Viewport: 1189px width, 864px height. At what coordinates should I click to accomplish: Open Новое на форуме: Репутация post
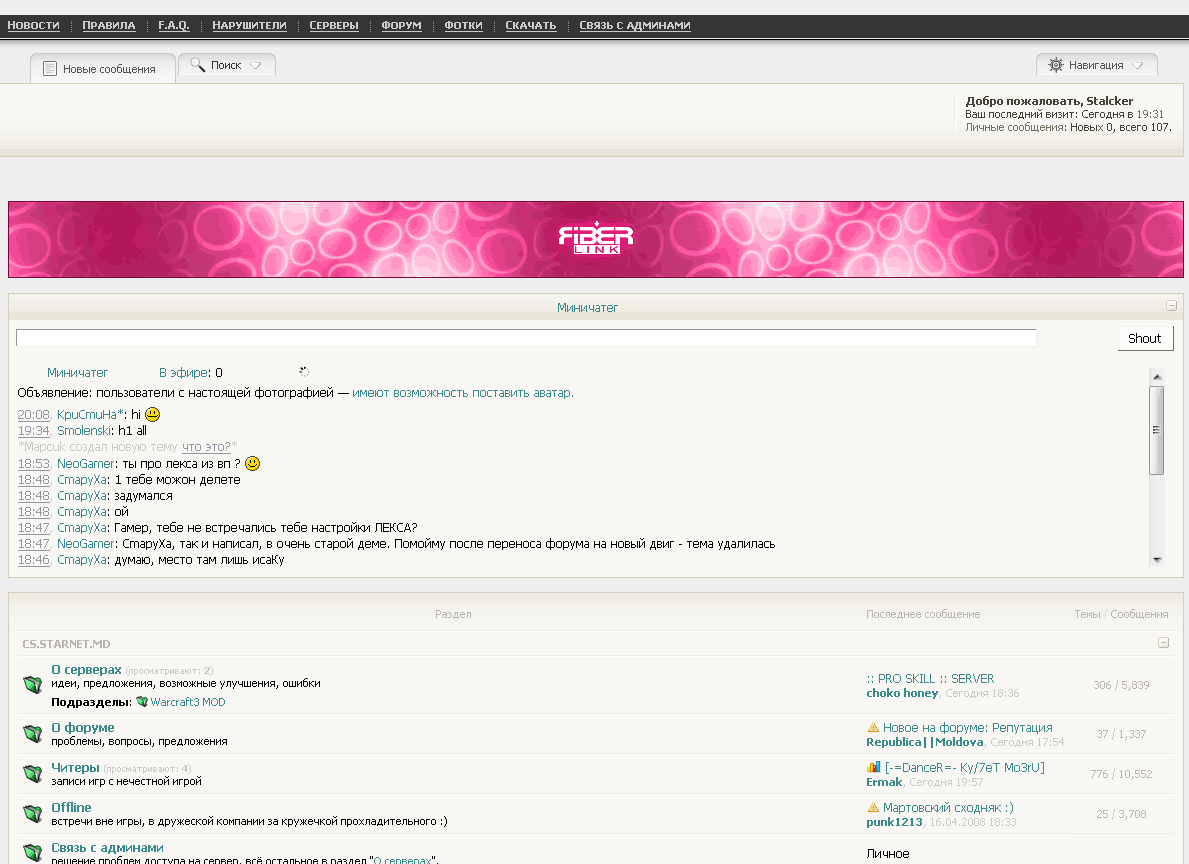[x=968, y=727]
